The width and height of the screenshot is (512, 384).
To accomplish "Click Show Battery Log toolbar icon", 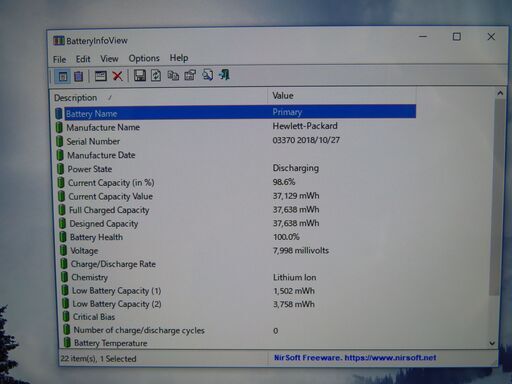I will pyautogui.click(x=79, y=76).
